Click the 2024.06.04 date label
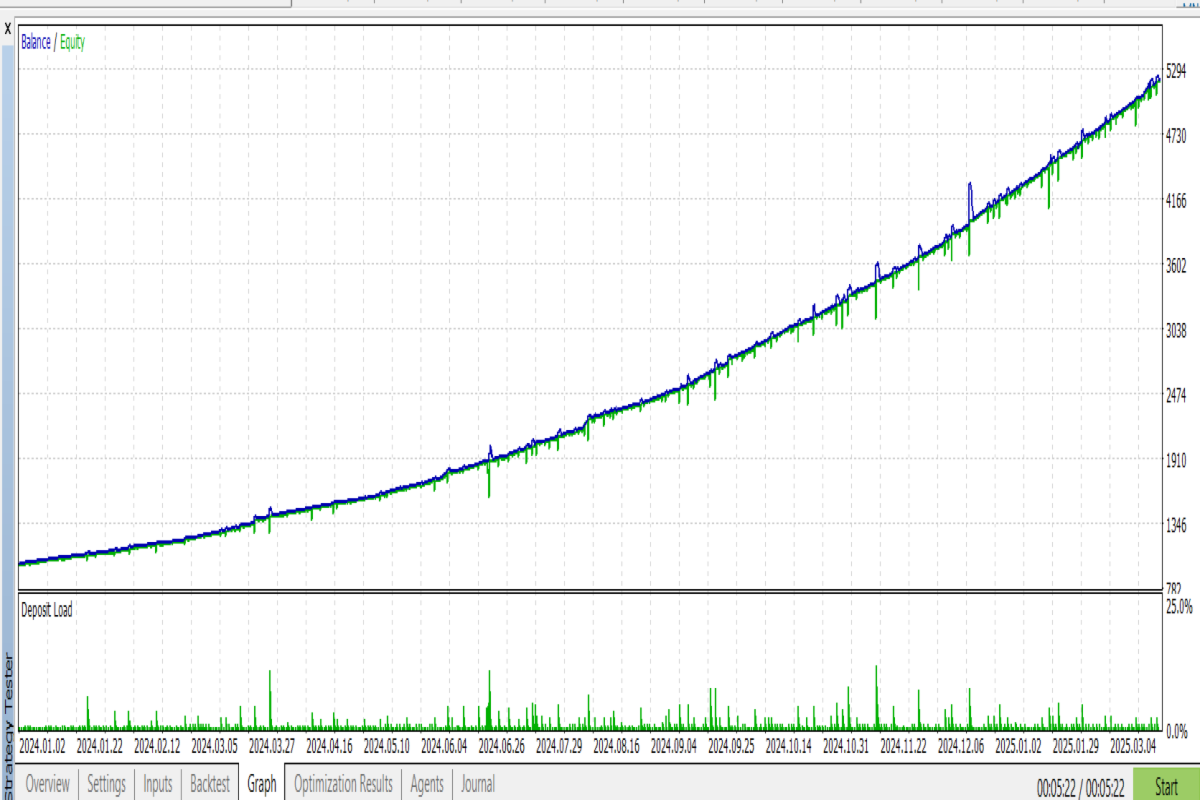The width and height of the screenshot is (1200, 800). pyautogui.click(x=444, y=745)
